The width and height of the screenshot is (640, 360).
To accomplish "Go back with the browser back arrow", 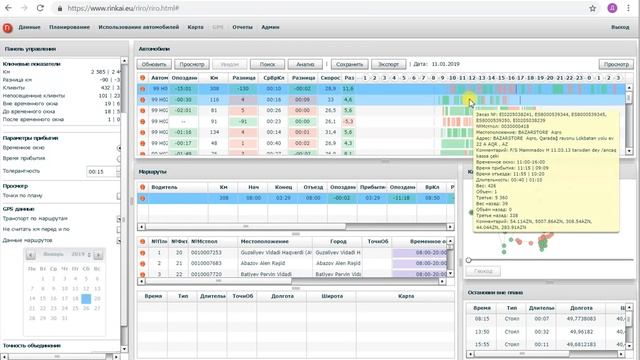I will [x=8, y=8].
